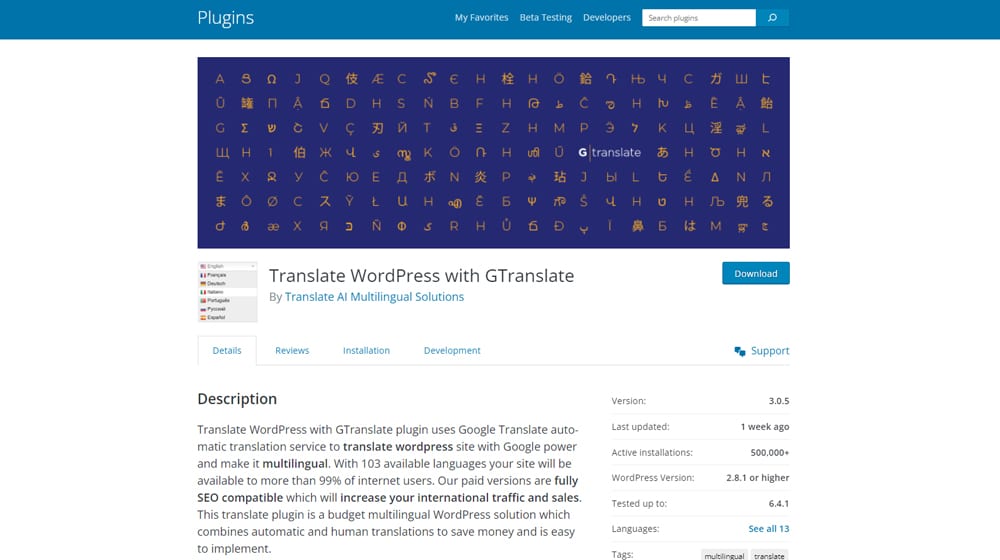Image resolution: width=1000 pixels, height=560 pixels.
Task: Switch to the Reviews tab
Action: pos(292,351)
